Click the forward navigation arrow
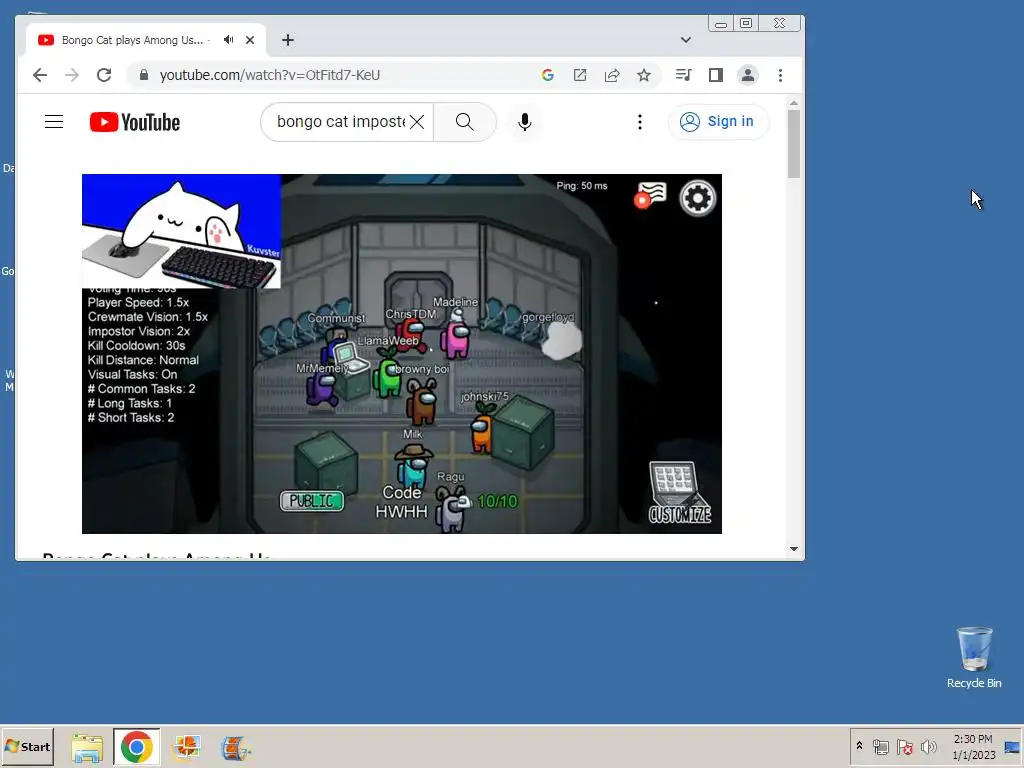This screenshot has height=768, width=1024. 72,75
